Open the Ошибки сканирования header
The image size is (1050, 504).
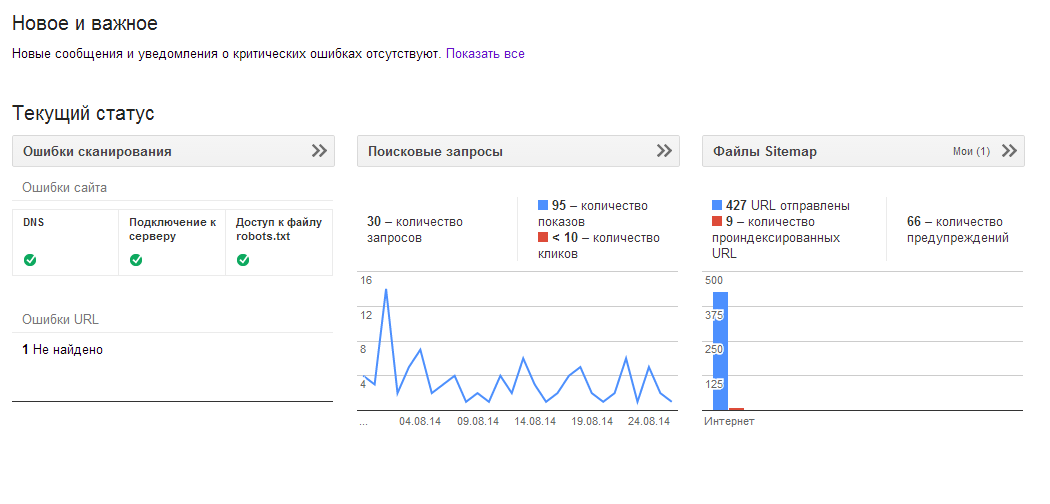[97, 151]
